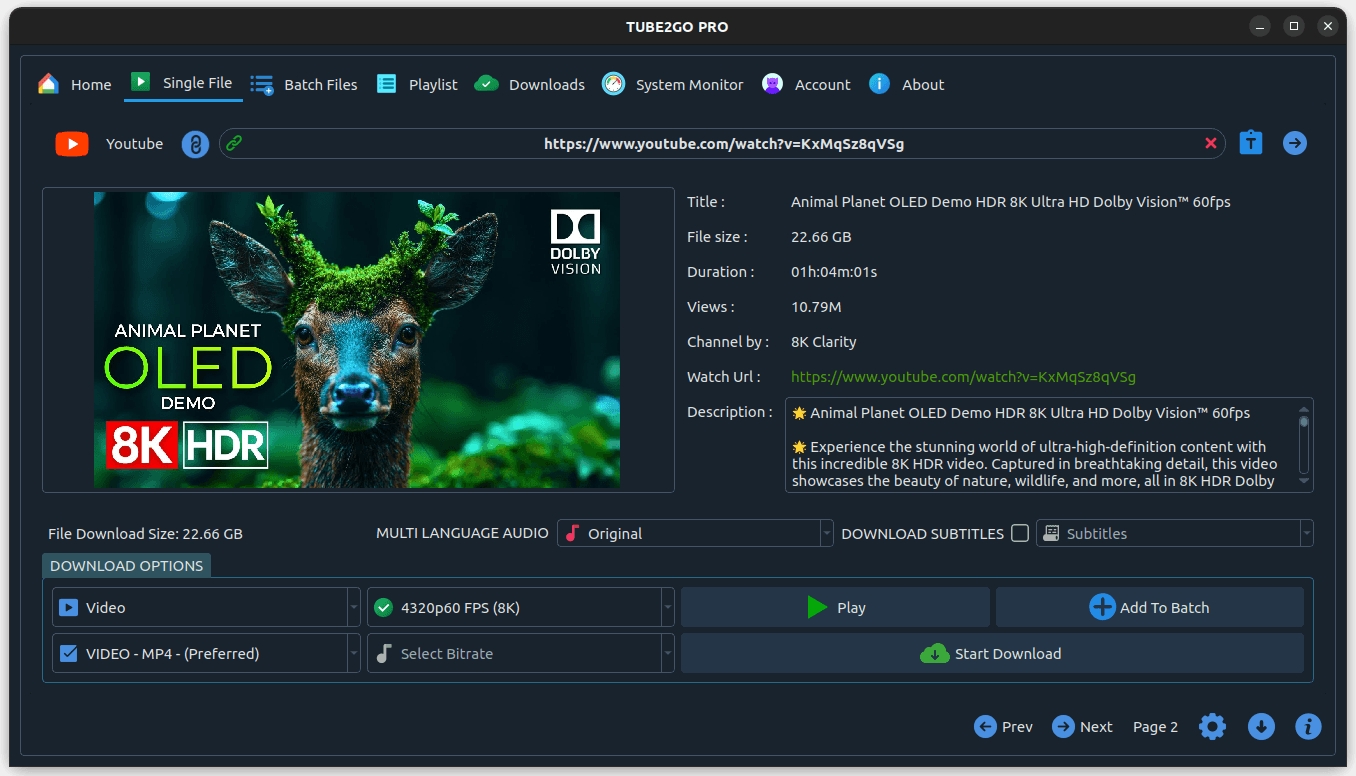The image size is (1356, 776).
Task: Click the red YouTube logo icon
Action: [72, 144]
